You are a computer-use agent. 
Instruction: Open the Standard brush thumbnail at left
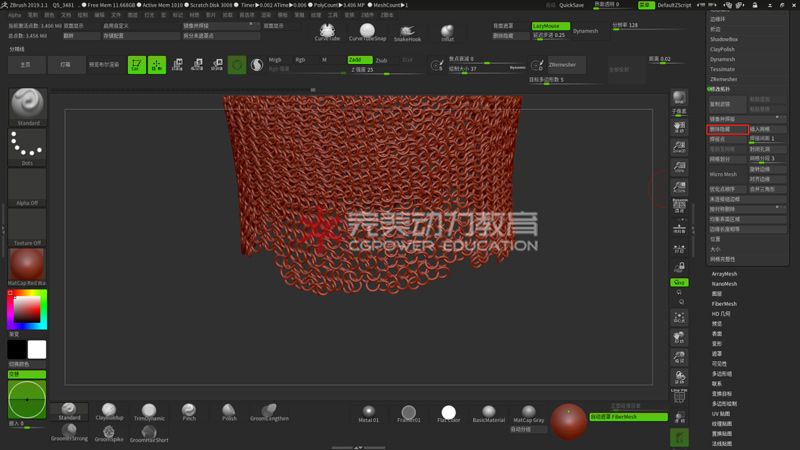[27, 107]
